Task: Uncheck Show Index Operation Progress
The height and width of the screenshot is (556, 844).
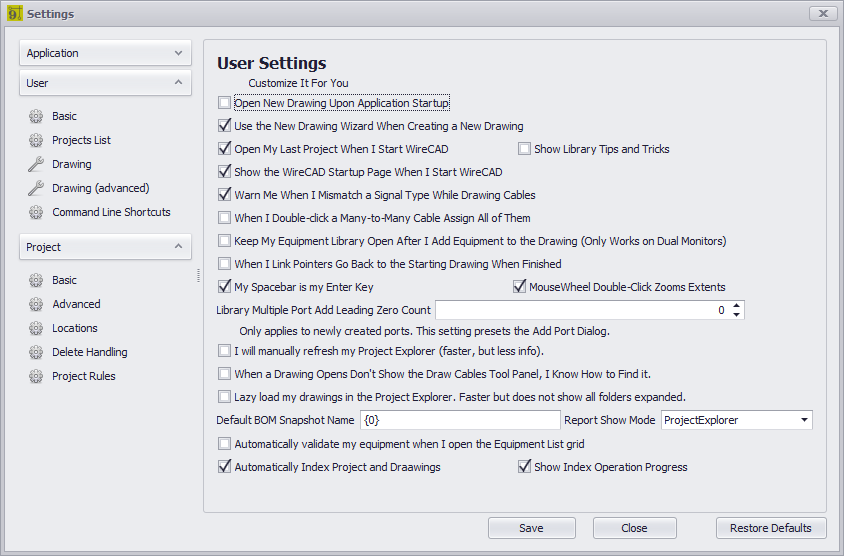Action: [524, 467]
